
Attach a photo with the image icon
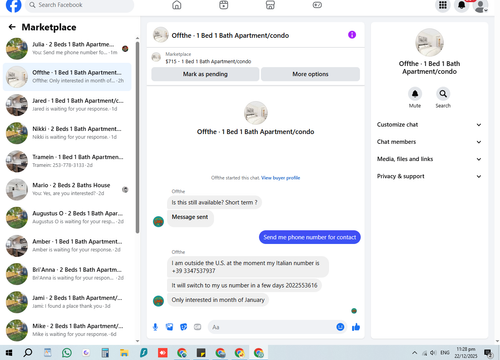point(169,327)
